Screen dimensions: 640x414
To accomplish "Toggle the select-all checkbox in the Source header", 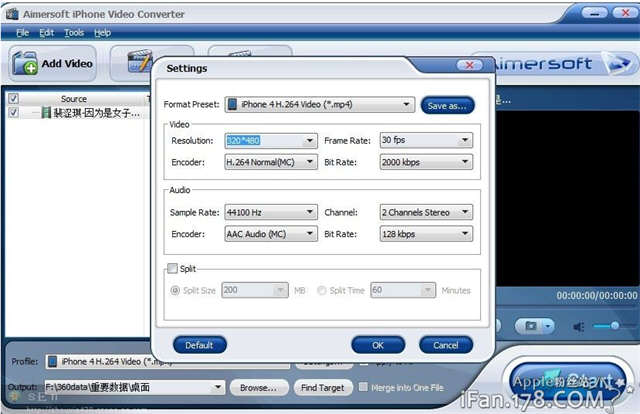I will (13, 99).
